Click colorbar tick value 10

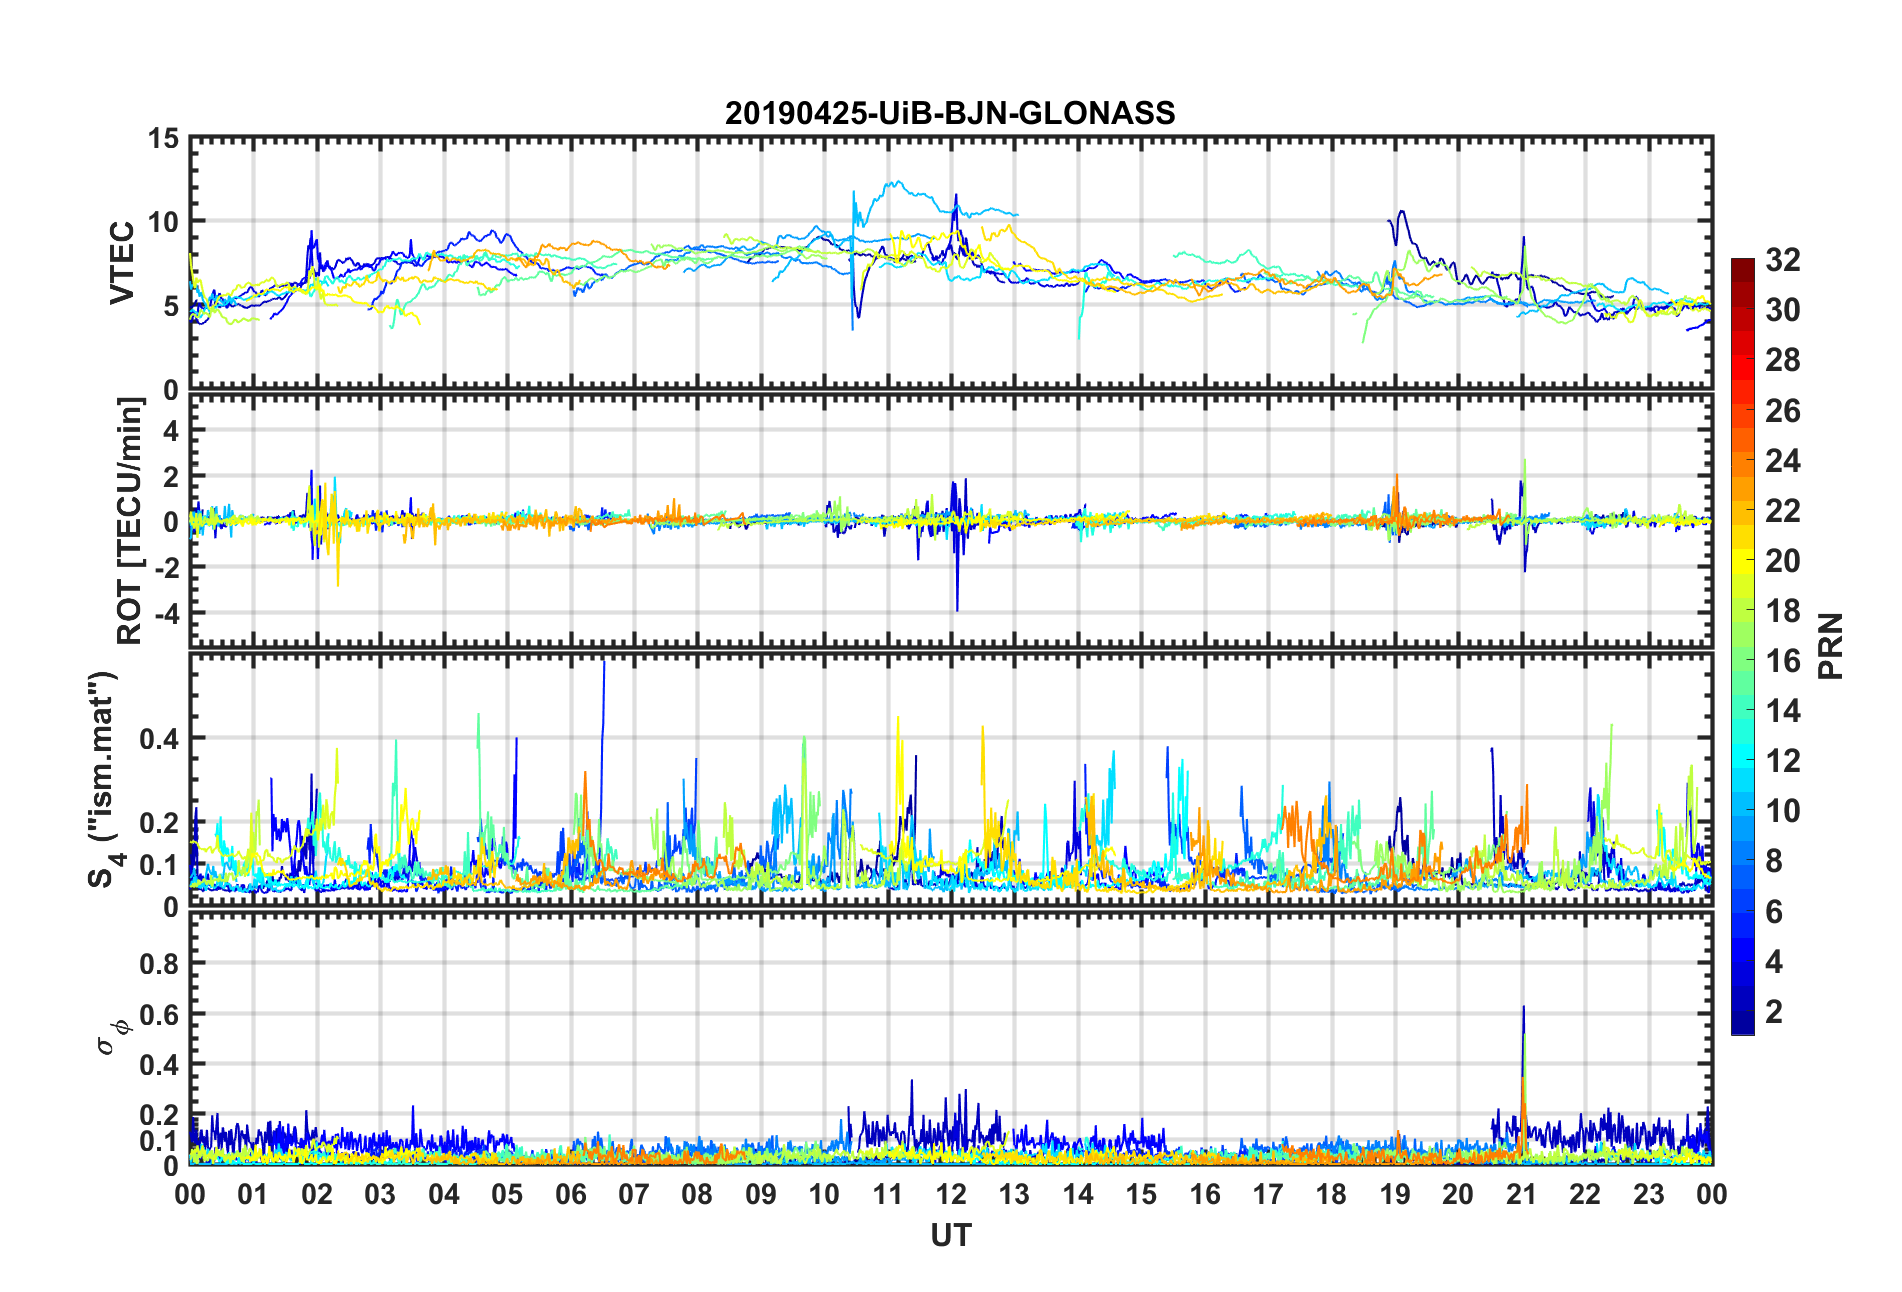click(x=1783, y=811)
